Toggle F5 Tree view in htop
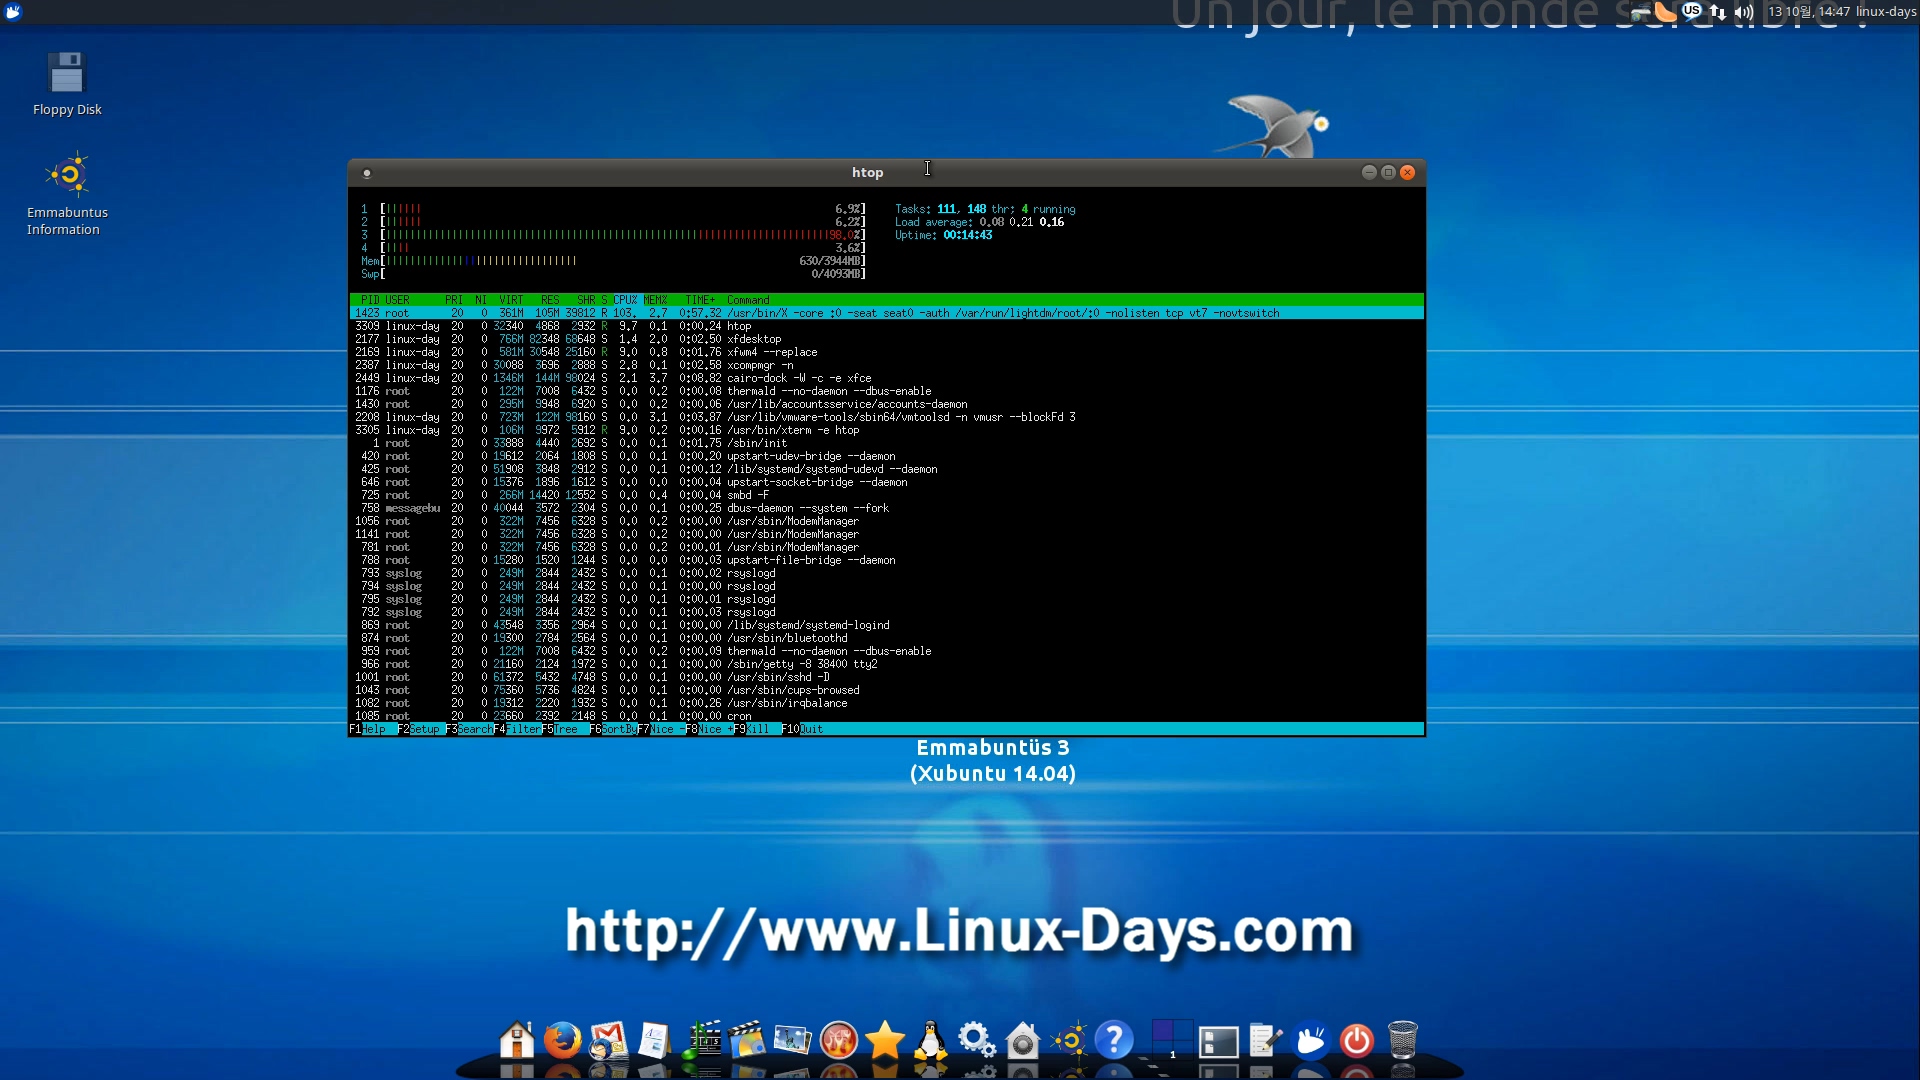The height and width of the screenshot is (1080, 1920). point(563,729)
